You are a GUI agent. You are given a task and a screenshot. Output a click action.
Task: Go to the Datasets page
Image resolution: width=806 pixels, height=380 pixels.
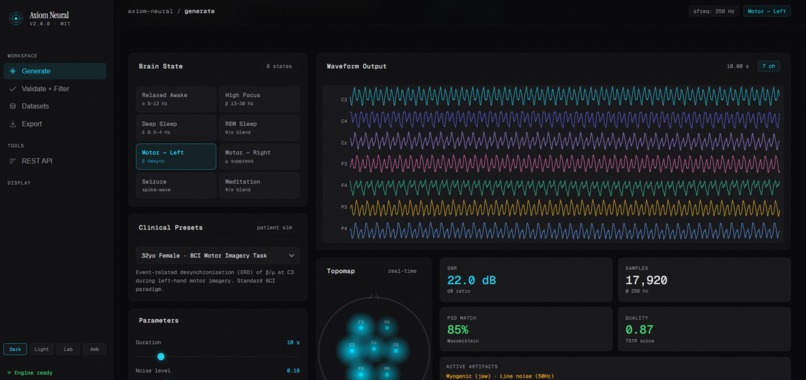(55, 106)
